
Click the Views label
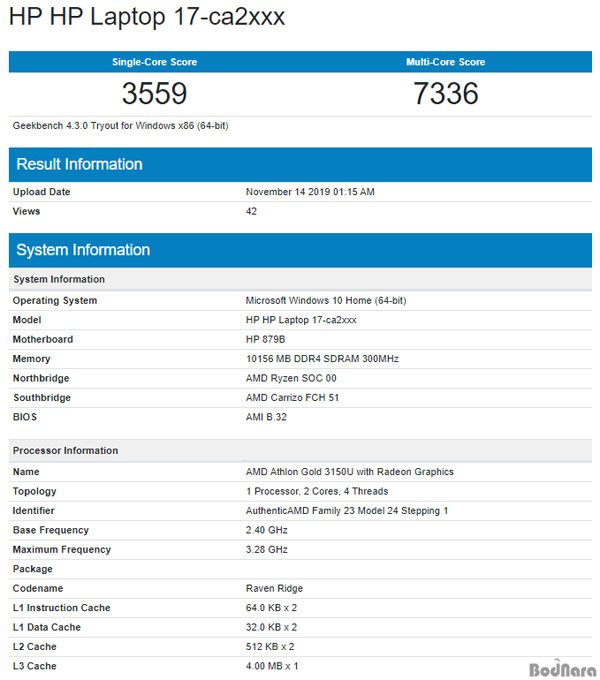[26, 211]
